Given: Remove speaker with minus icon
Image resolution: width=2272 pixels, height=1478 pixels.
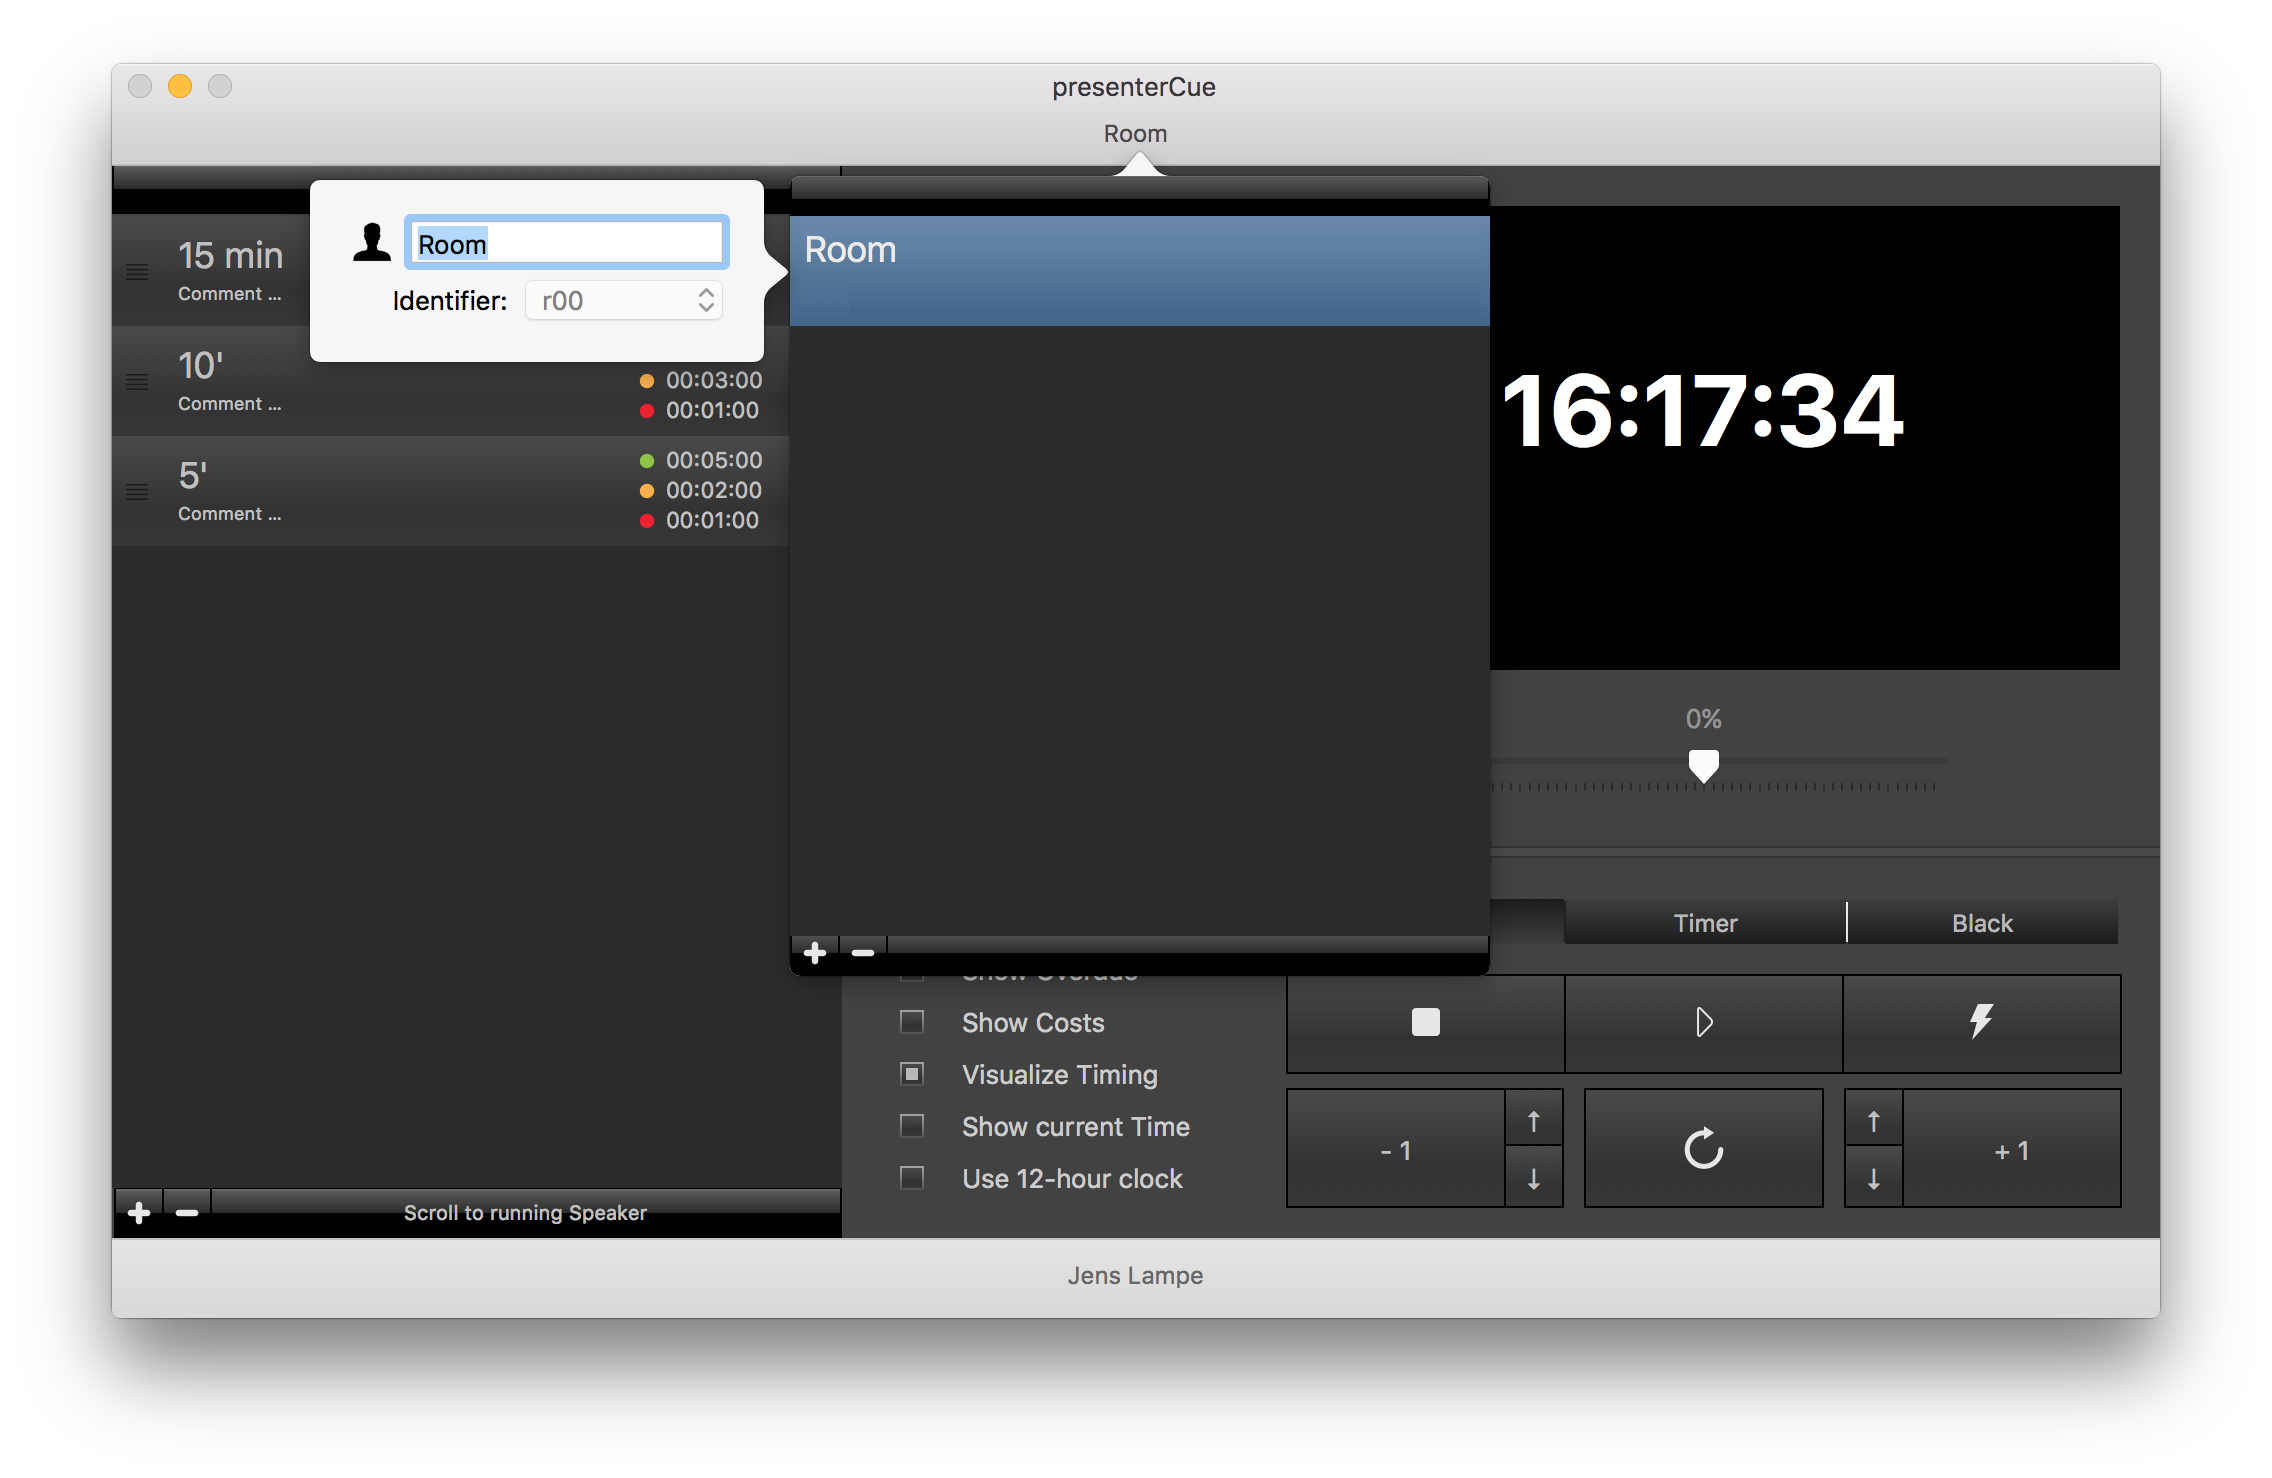Looking at the screenshot, I should click(187, 1213).
